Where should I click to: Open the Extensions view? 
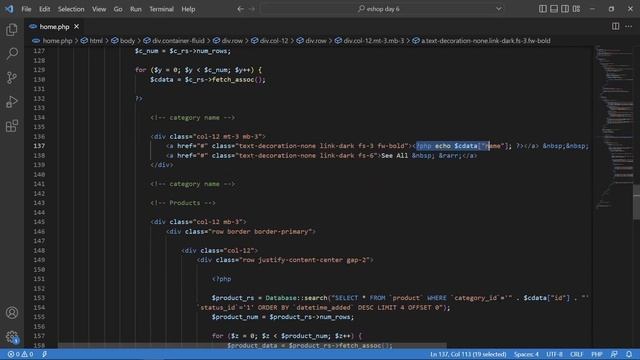(x=12, y=126)
